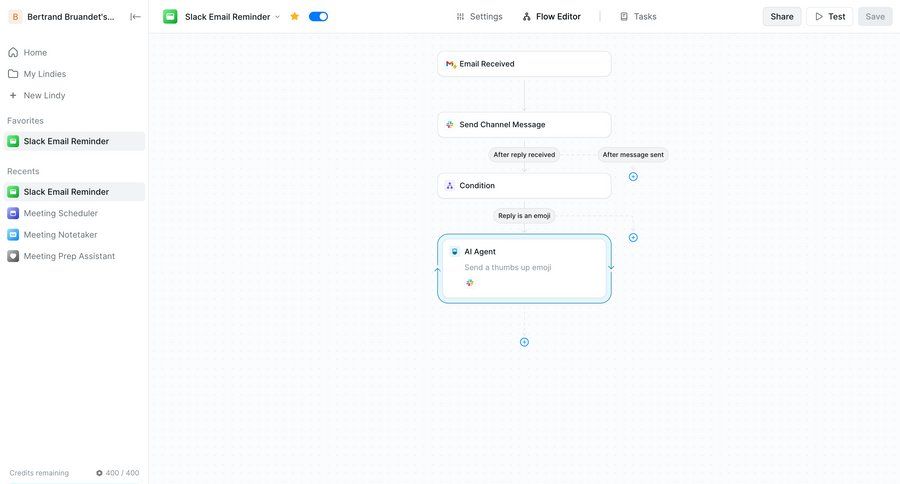Open Meeting Scheduler in Recents
The image size is (900, 484).
point(74,213)
